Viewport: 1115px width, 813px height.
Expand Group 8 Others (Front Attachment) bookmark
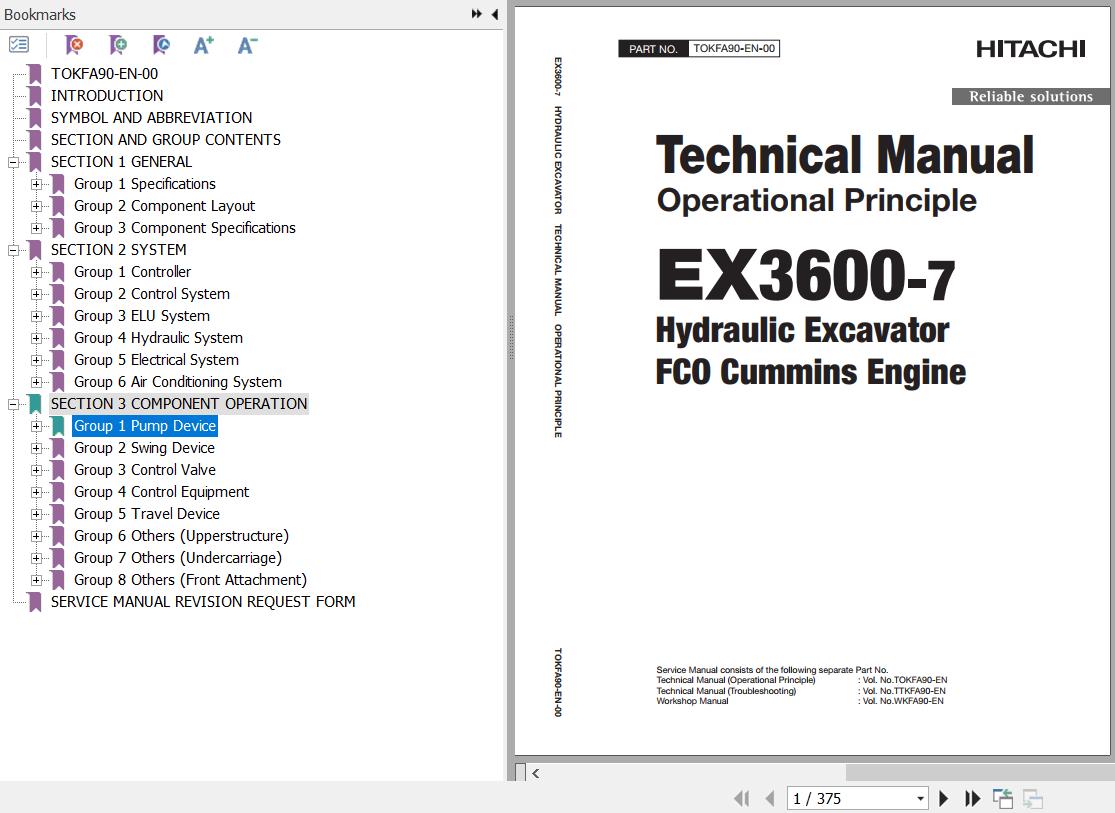click(x=36, y=580)
